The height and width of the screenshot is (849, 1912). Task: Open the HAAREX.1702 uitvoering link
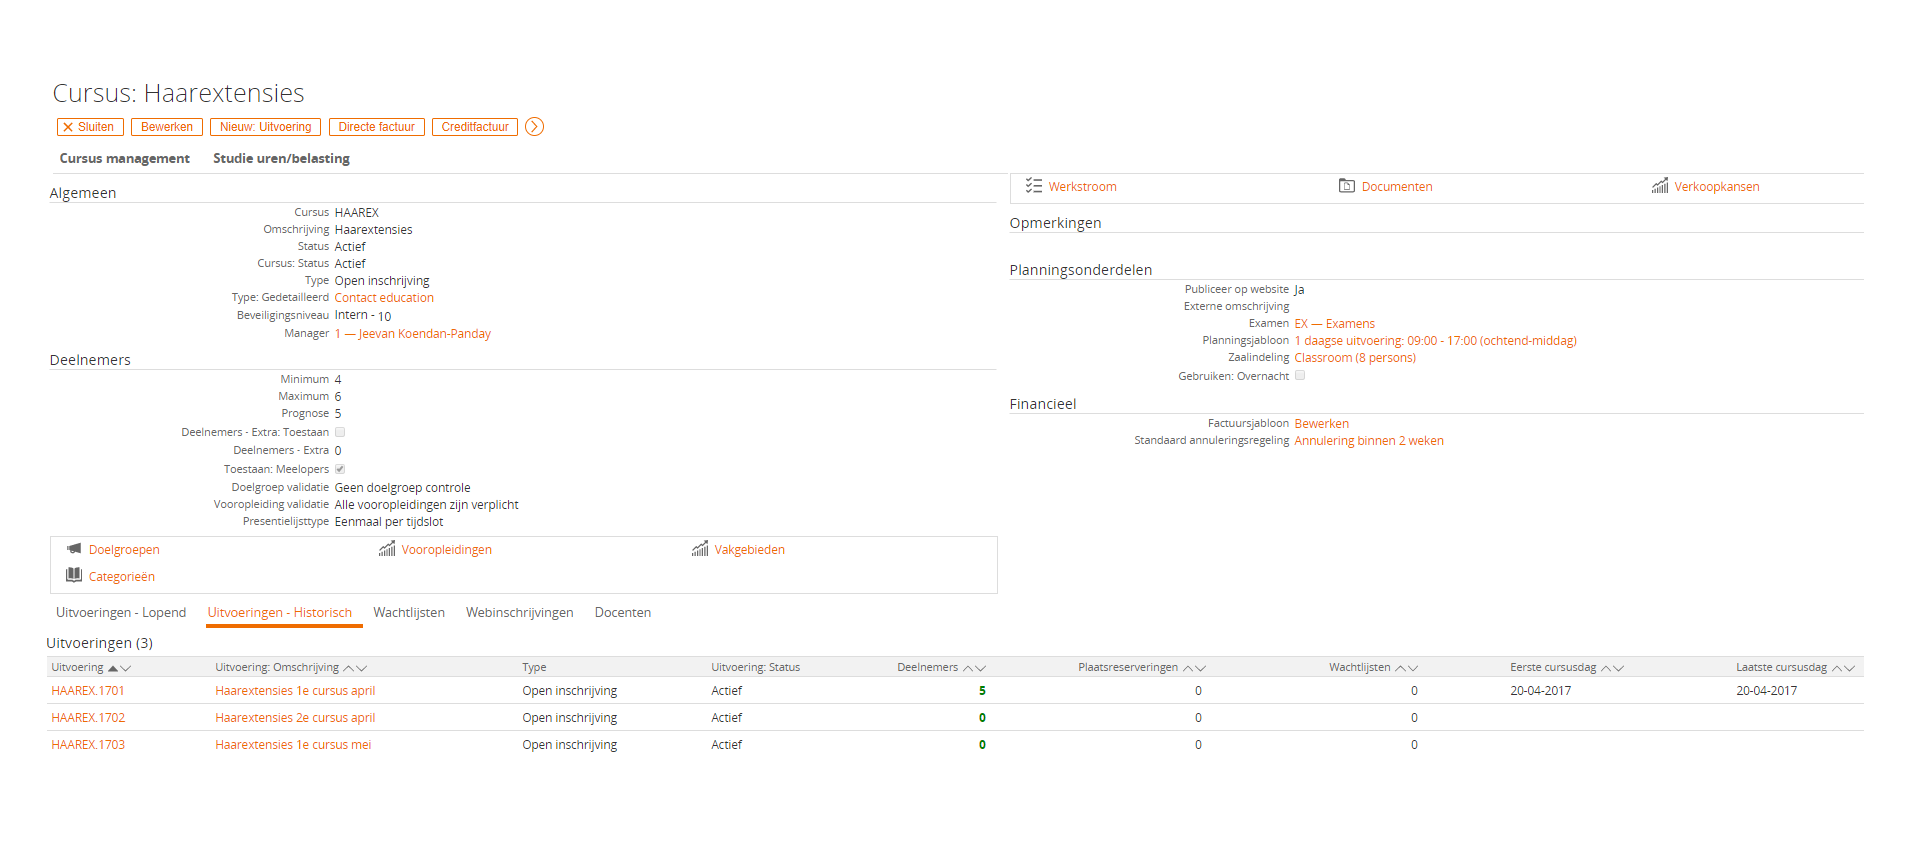tap(88, 718)
